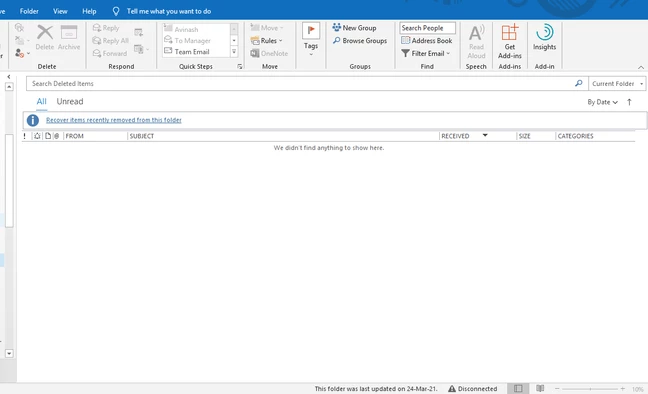The image size is (648, 394).
Task: Click the zoom slider in the status bar
Action: [x=590, y=389]
